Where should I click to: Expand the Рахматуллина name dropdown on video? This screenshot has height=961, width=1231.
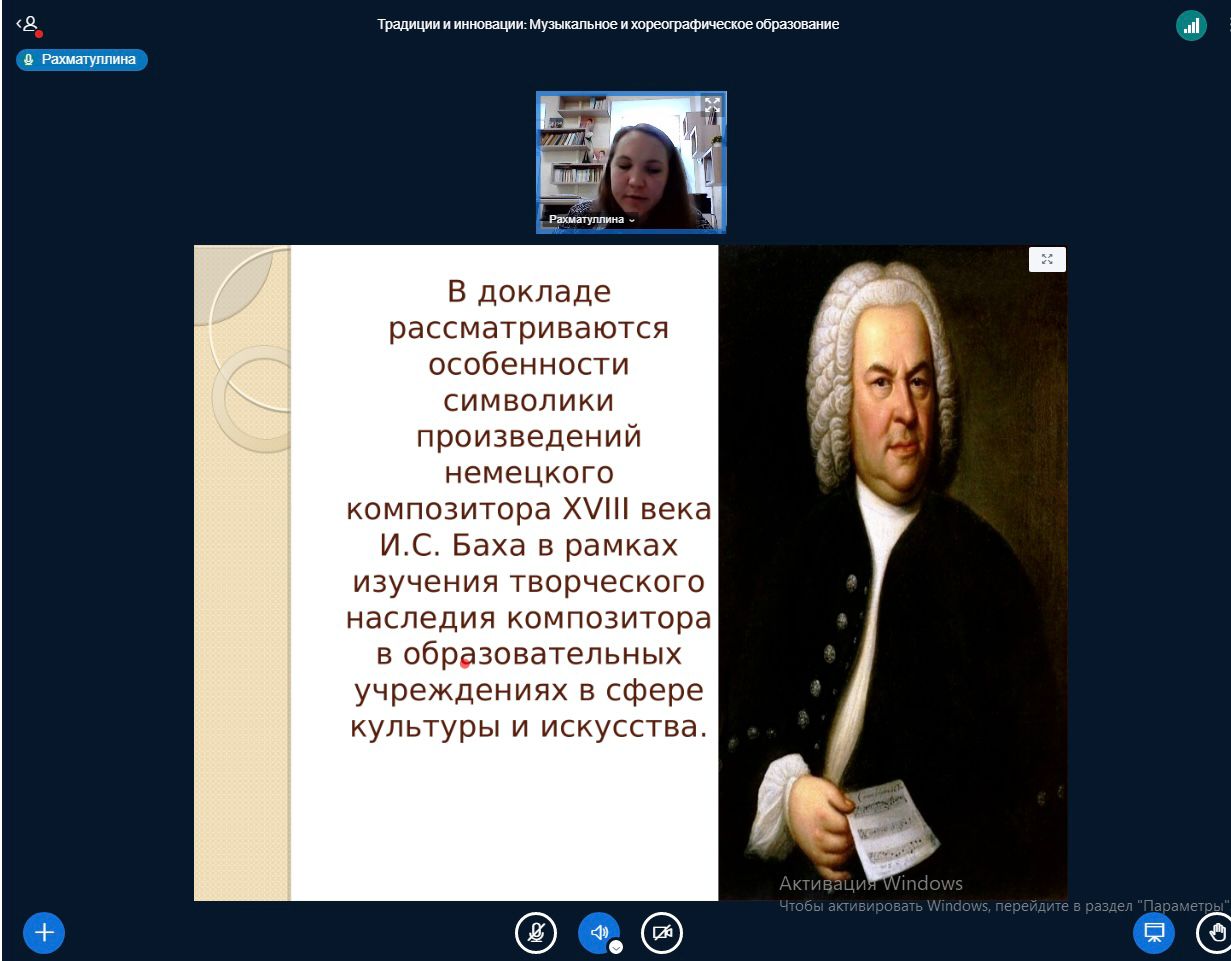click(x=631, y=219)
